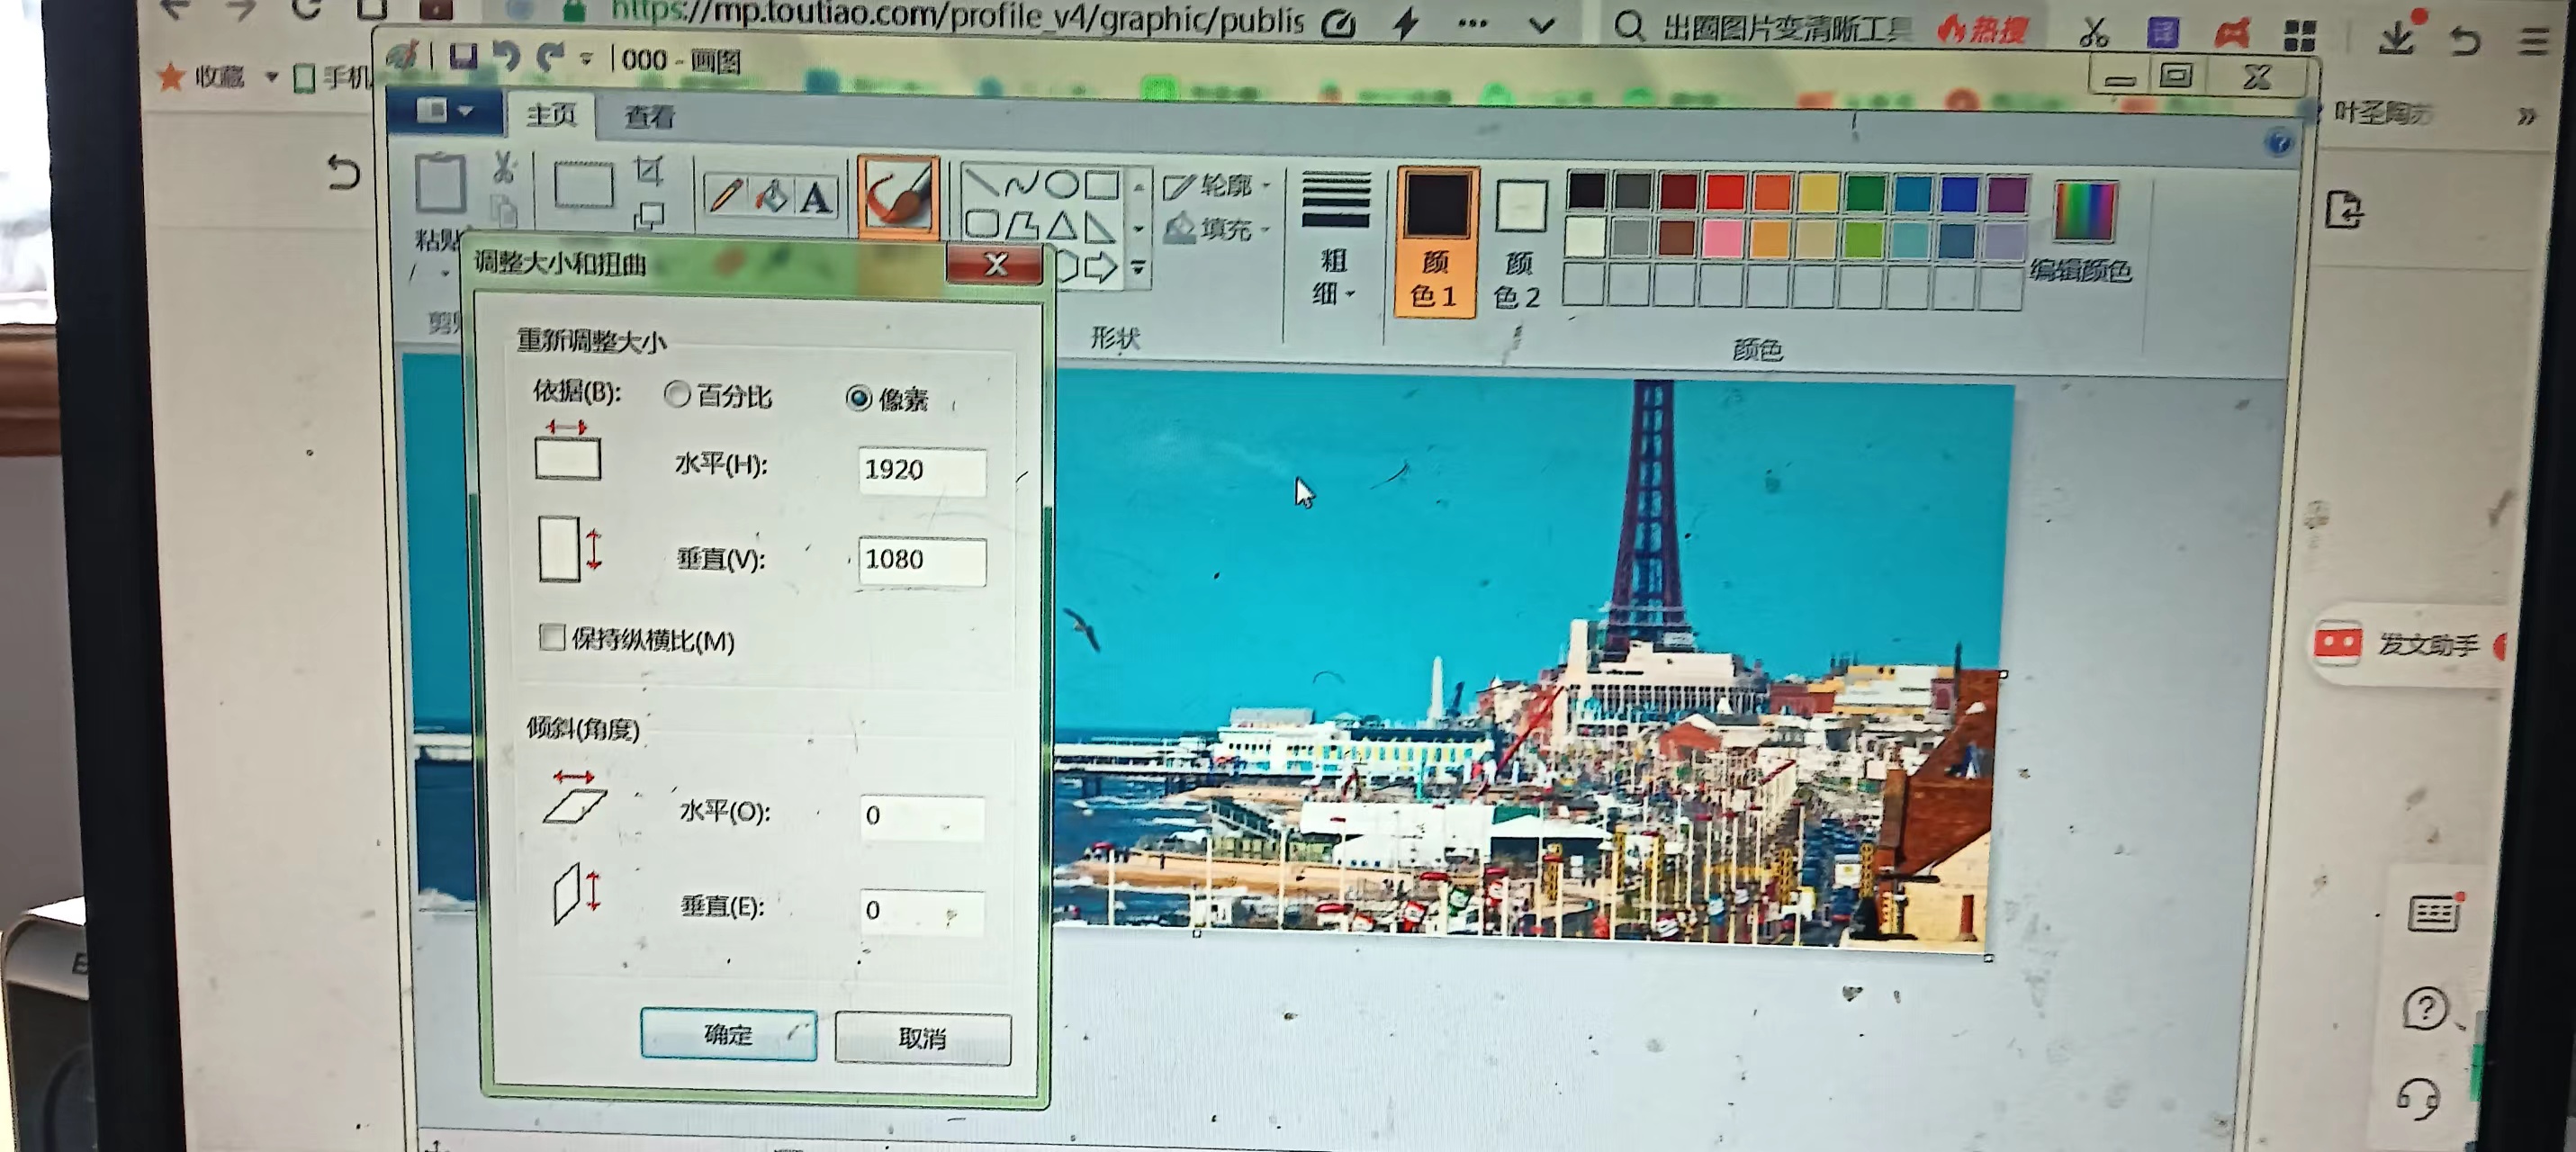The height and width of the screenshot is (1152, 2576).
Task: Select the 像素 resize radio button
Action: point(858,399)
